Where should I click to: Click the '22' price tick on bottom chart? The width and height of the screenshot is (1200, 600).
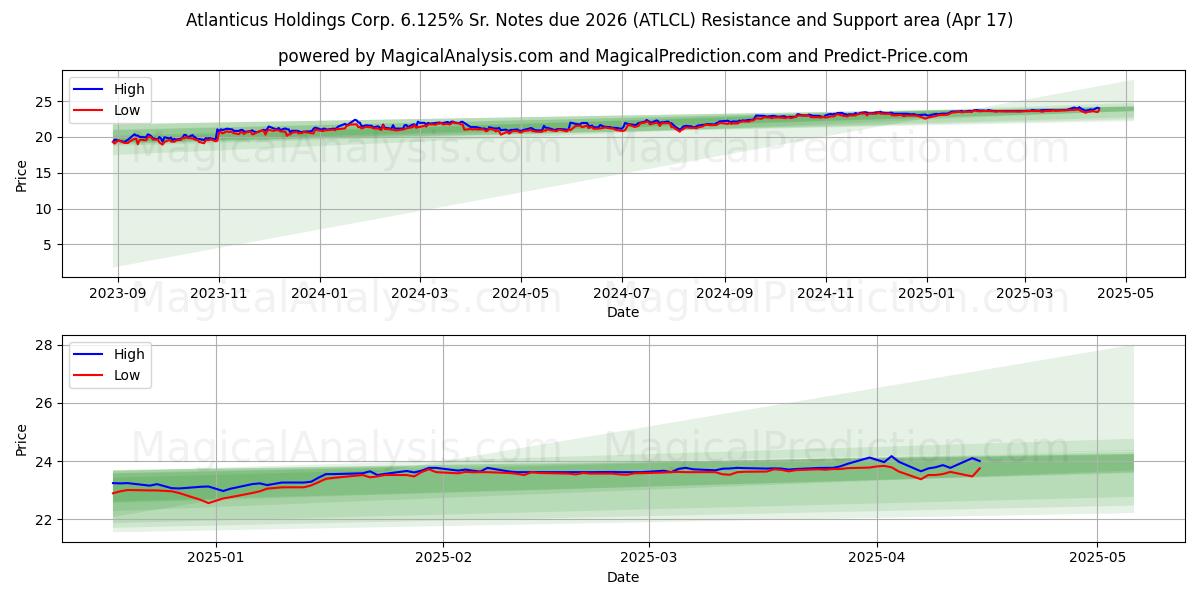[46, 520]
